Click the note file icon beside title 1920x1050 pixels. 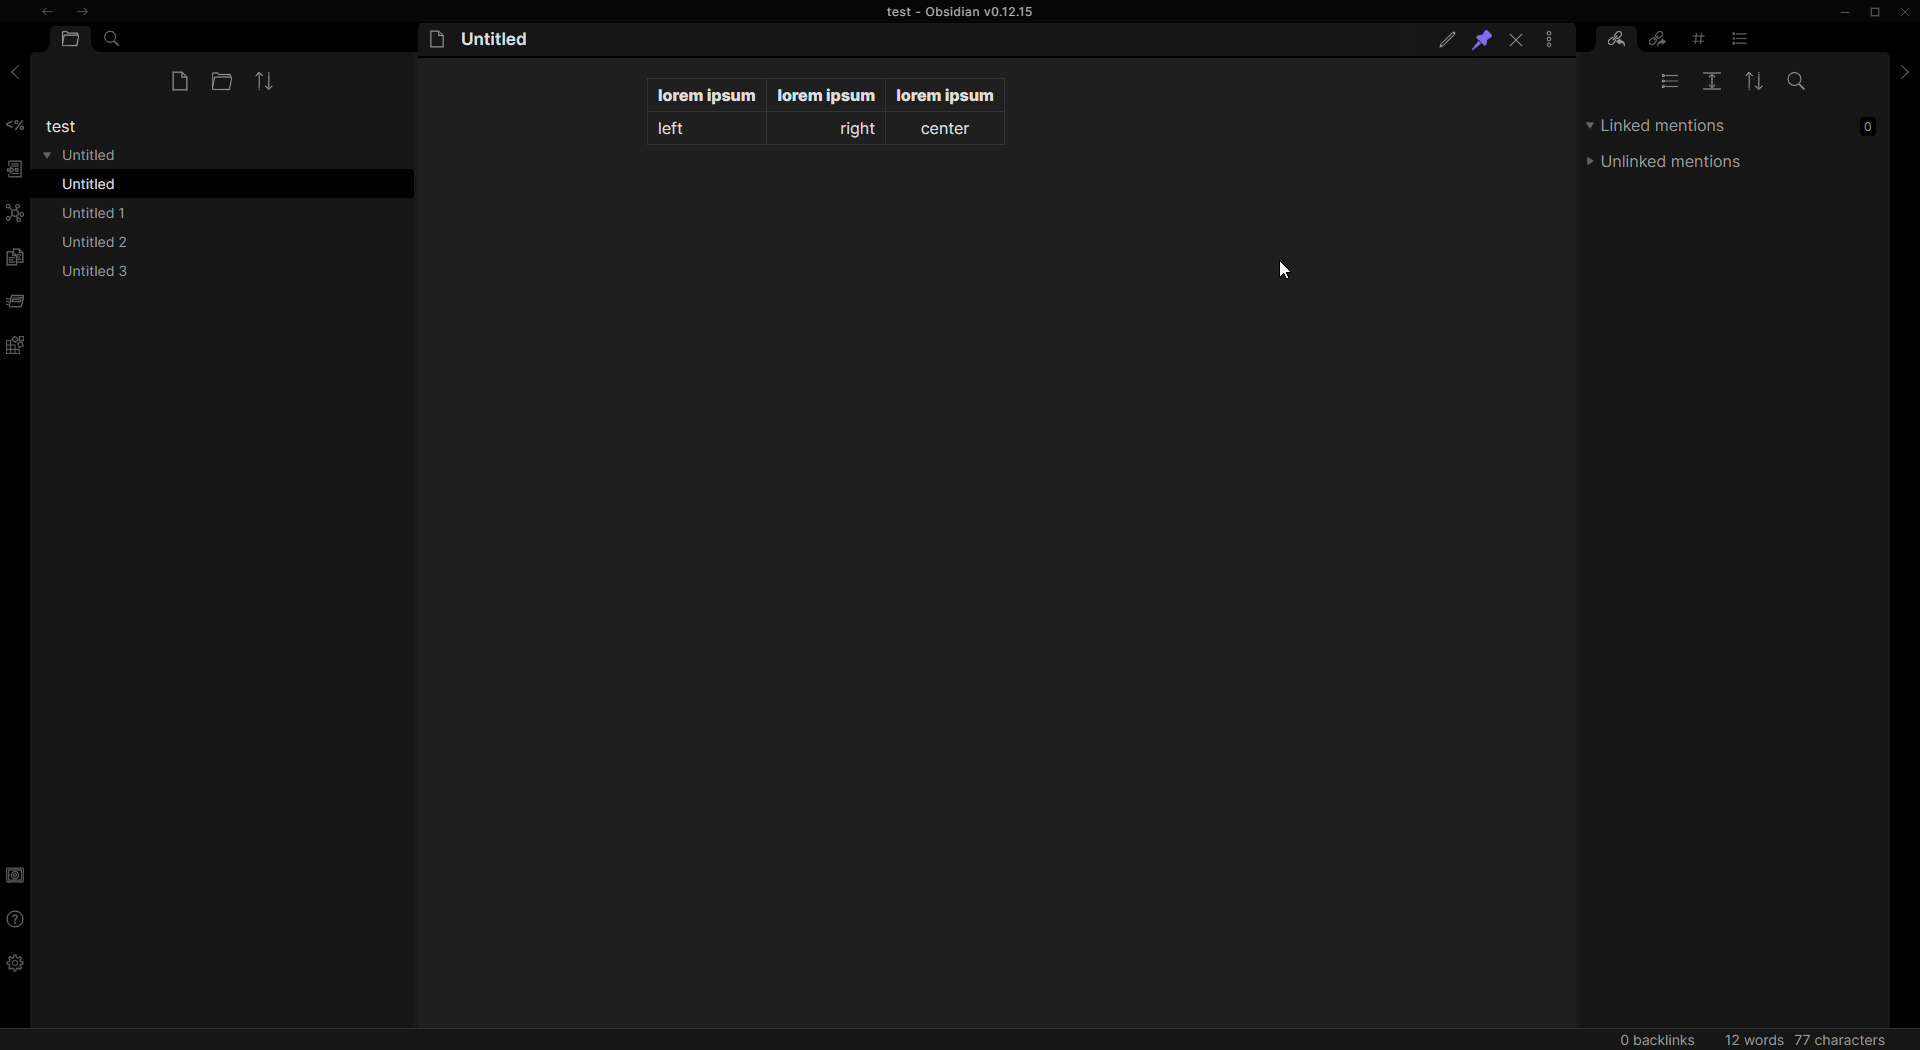click(x=437, y=40)
